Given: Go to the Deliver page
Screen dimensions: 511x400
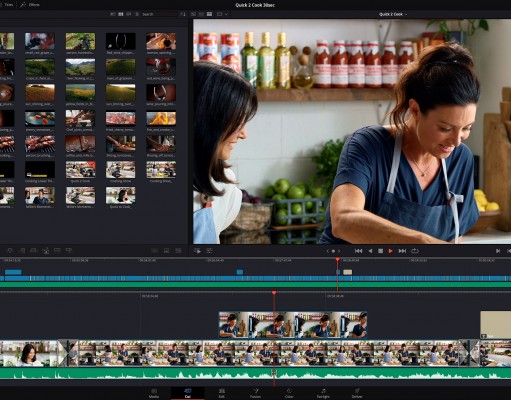Looking at the screenshot, I should 357,393.
